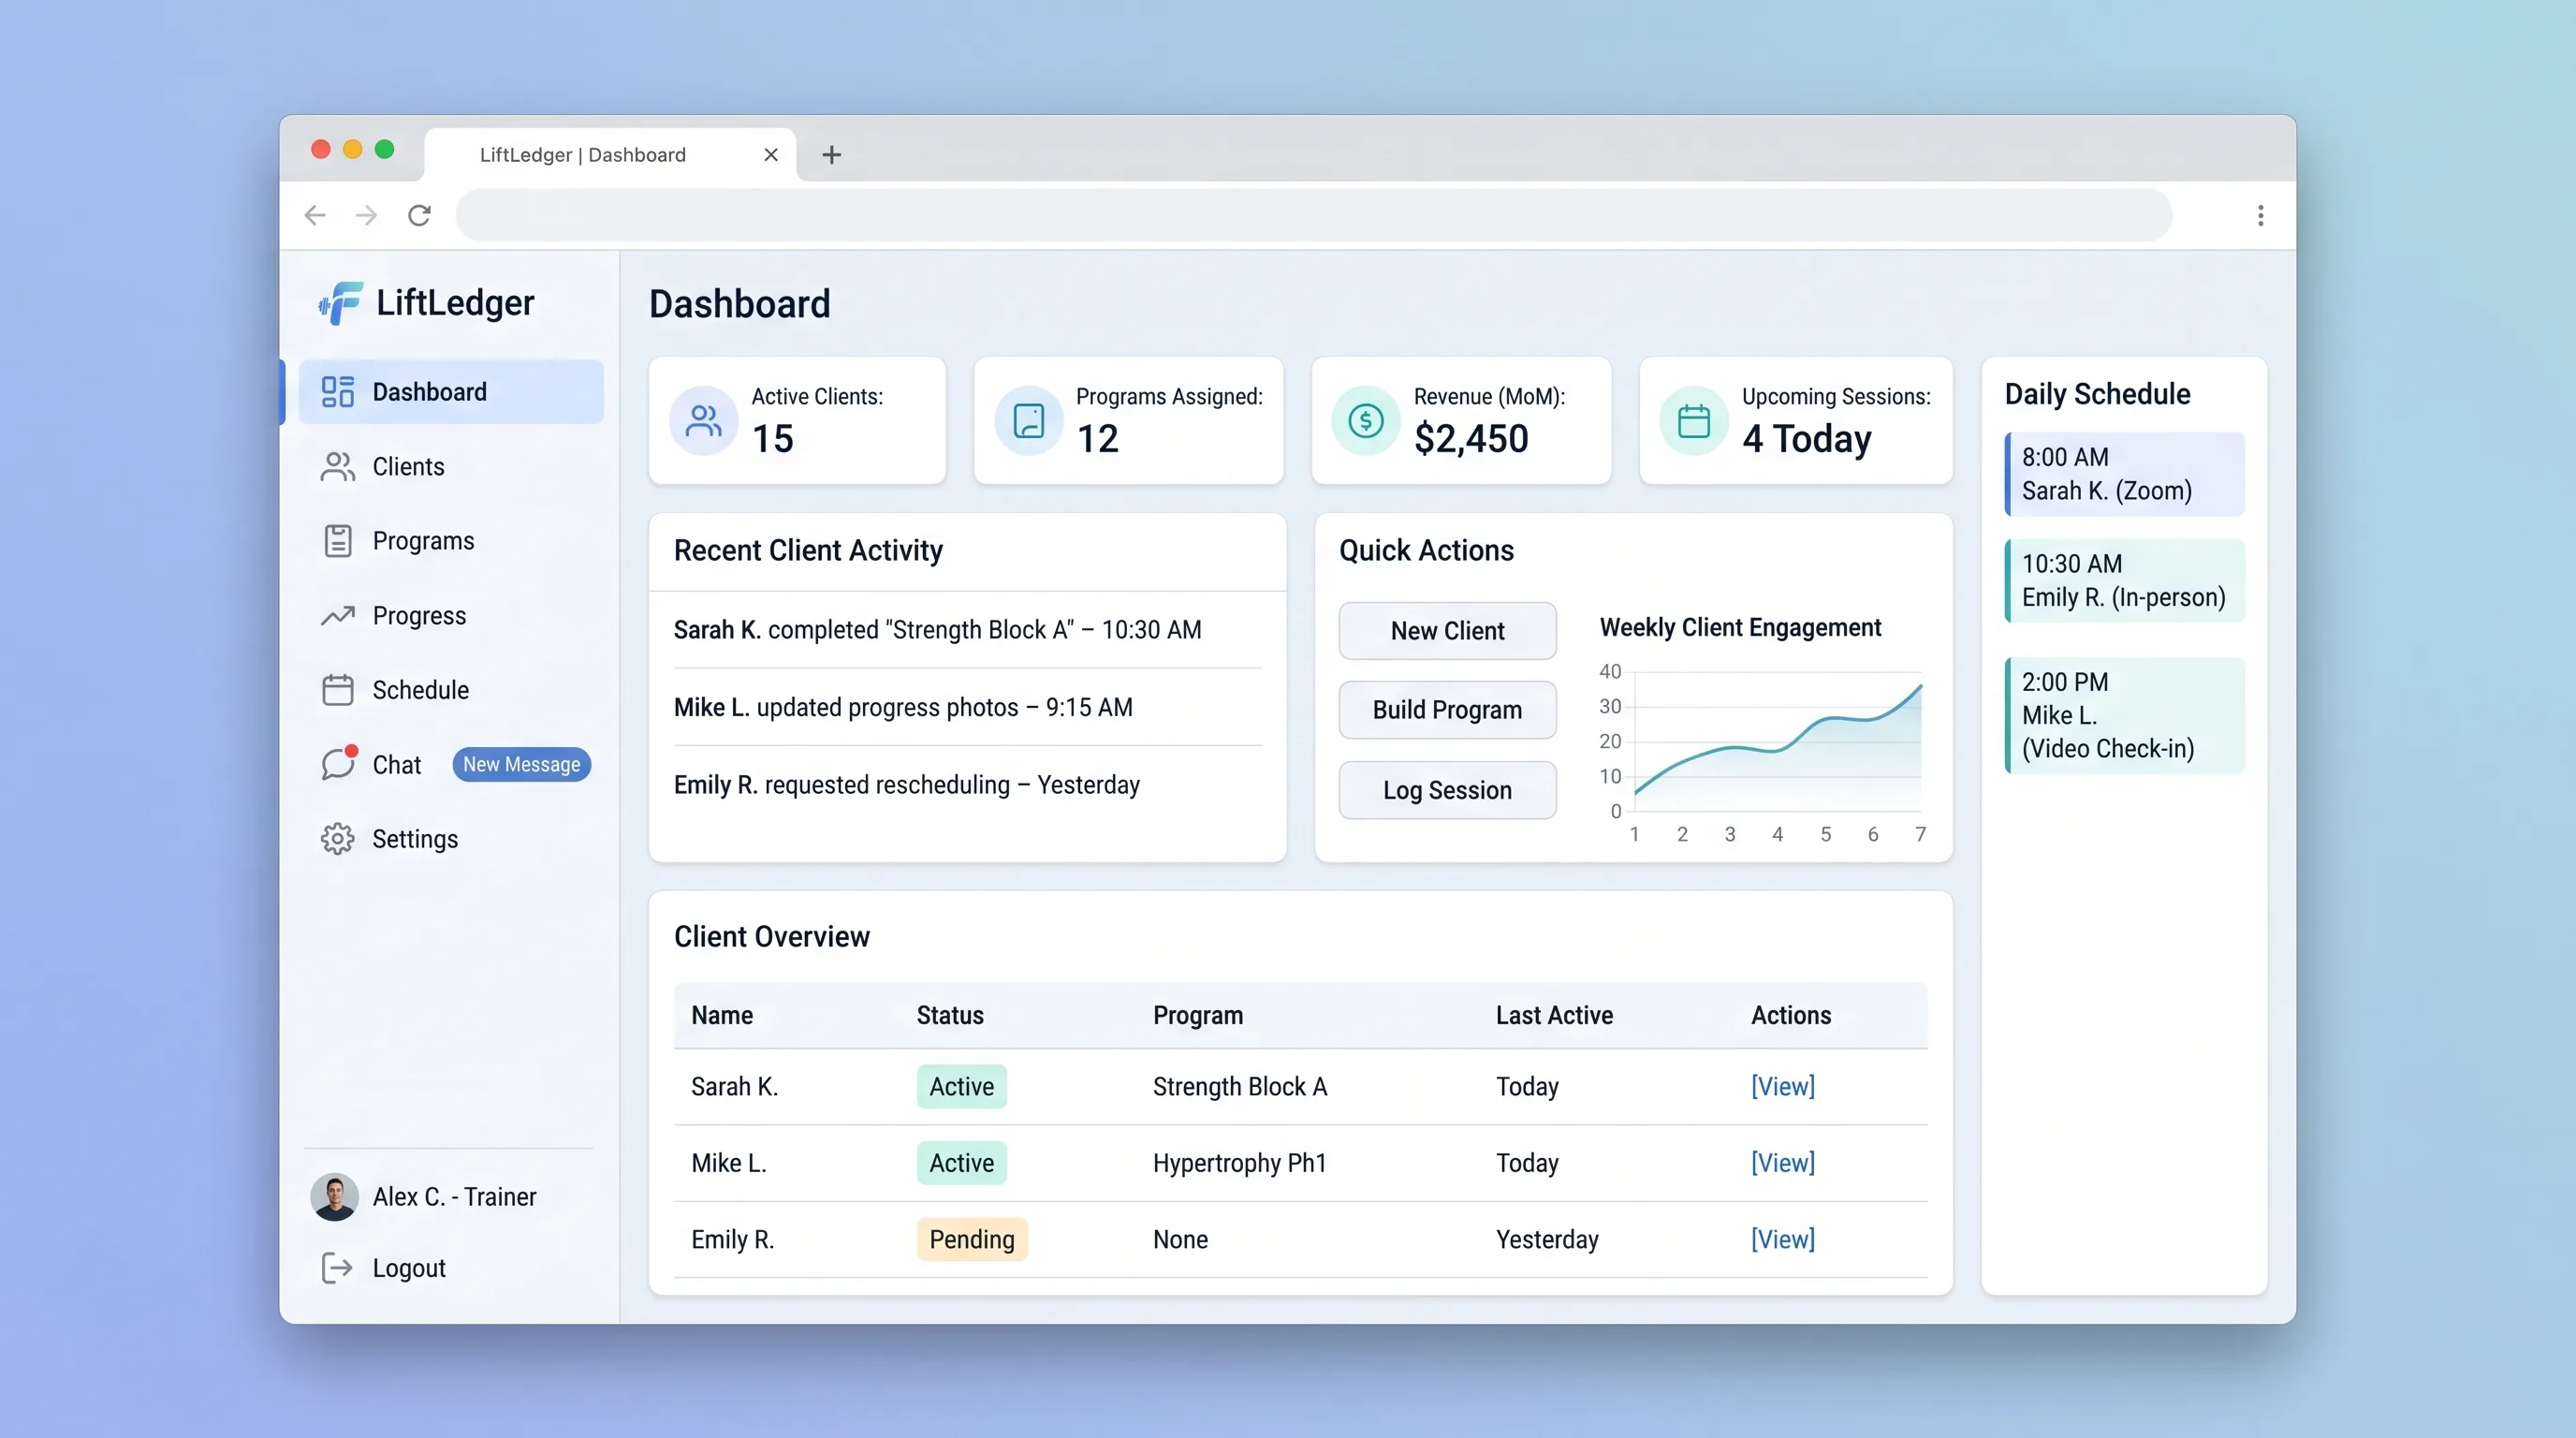Click Alex C. trainer avatar photo

pos(334,1197)
